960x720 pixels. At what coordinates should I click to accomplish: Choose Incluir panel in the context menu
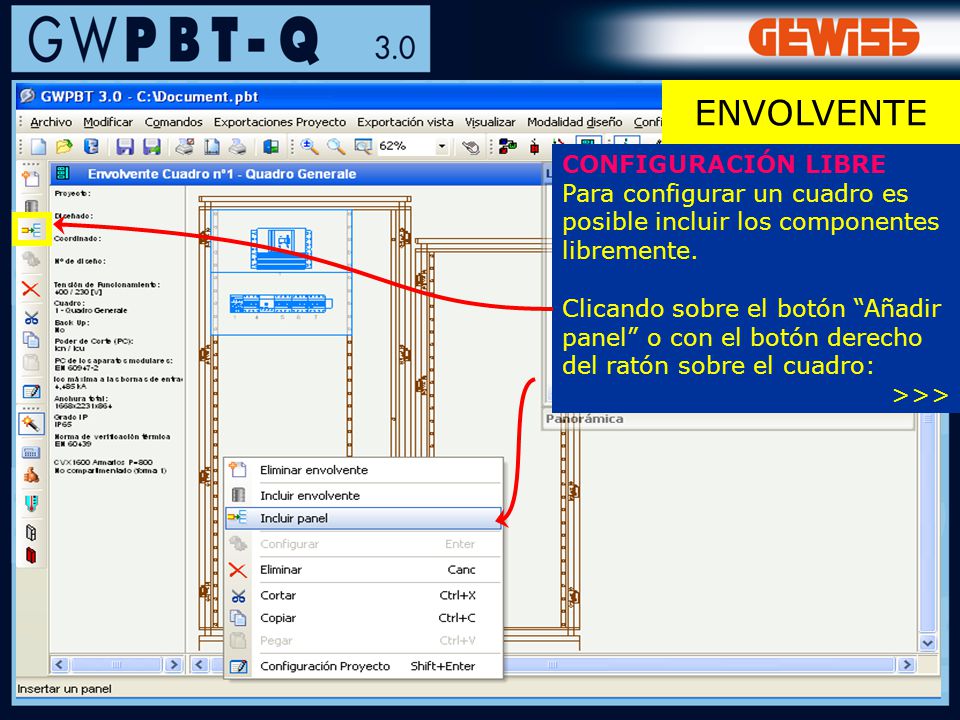pos(364,519)
